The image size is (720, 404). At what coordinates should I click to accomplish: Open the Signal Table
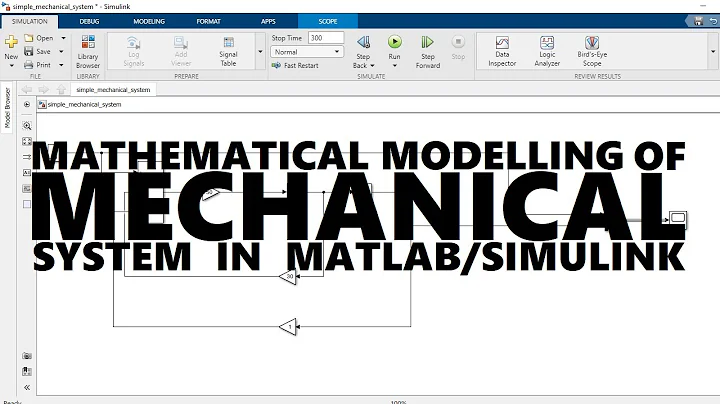228,51
